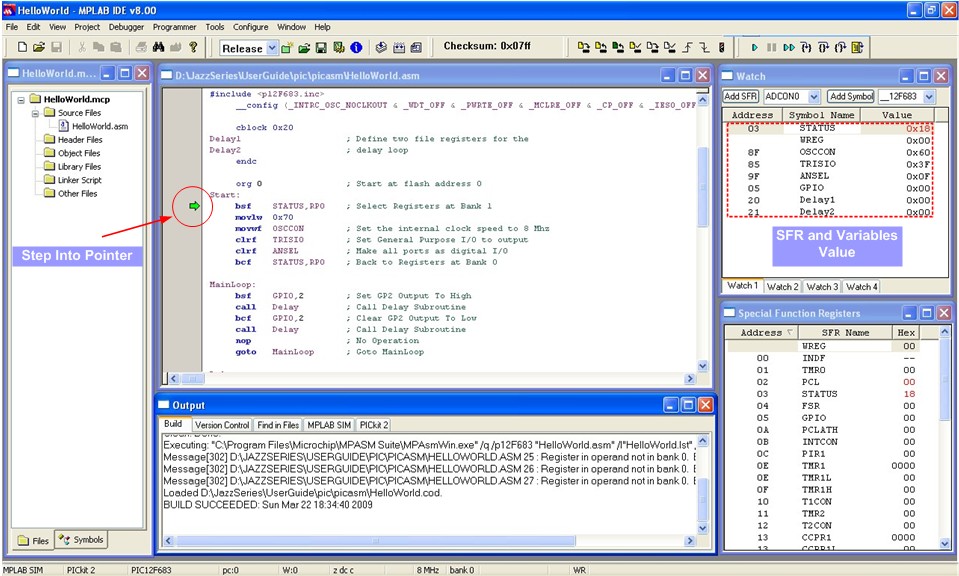Click the Open Project green folder icon
Screen dimensions: 959x576
coord(304,48)
